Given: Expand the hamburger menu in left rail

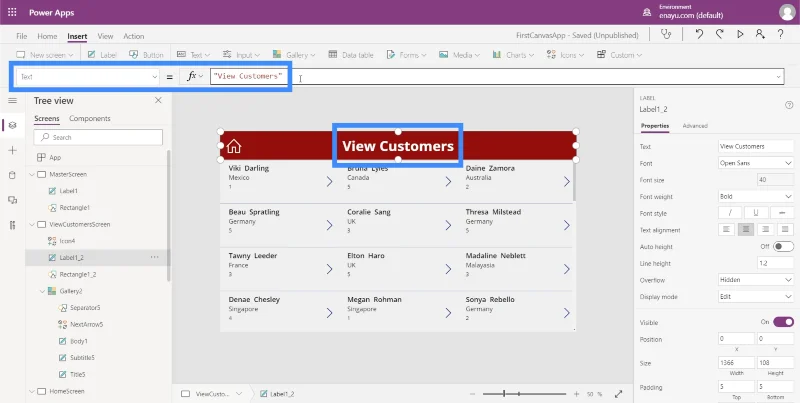Looking at the screenshot, I should (12, 100).
